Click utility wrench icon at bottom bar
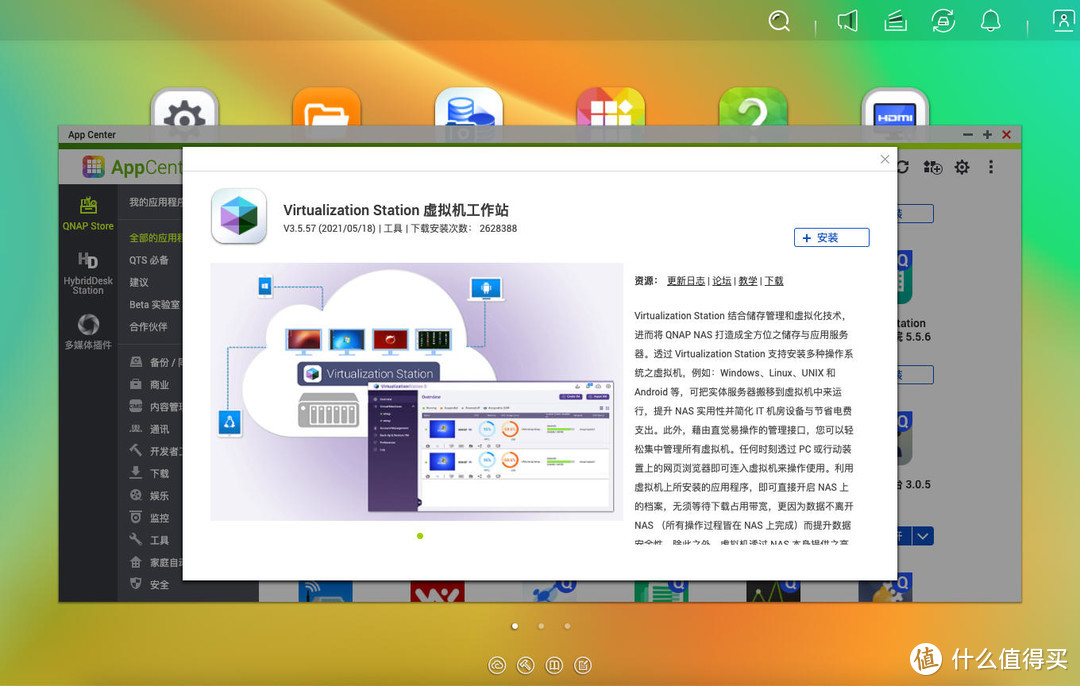Screen dimensions: 1080x686 526,665
